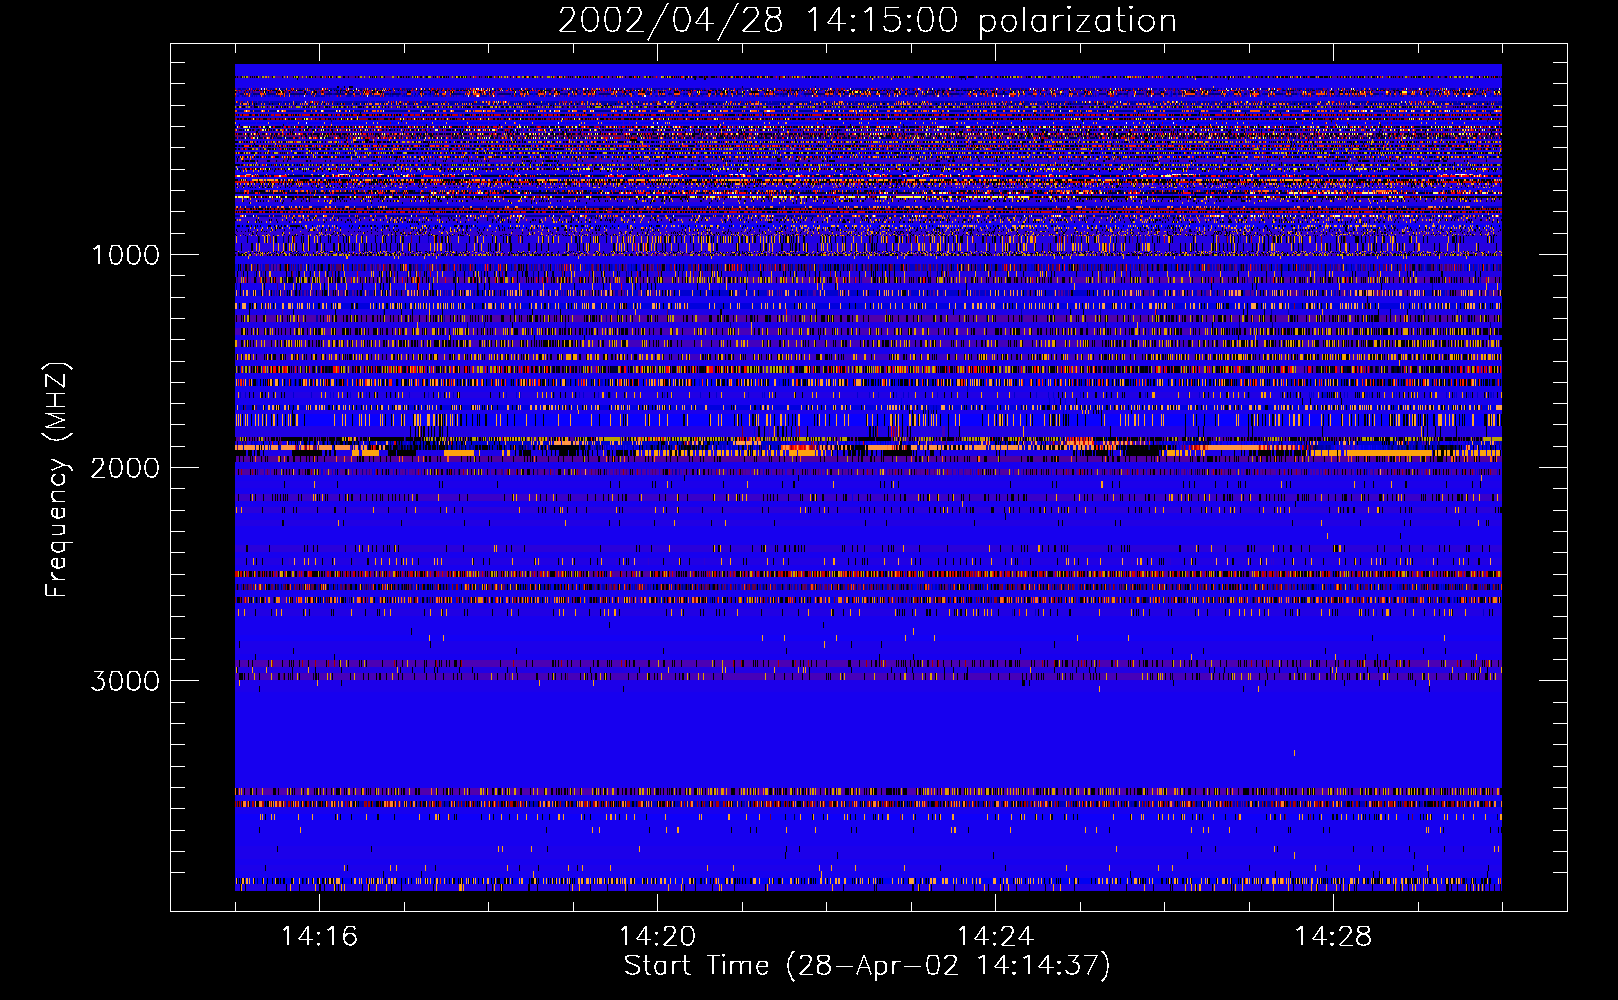Click the 14:24 time tick label

coord(995,936)
